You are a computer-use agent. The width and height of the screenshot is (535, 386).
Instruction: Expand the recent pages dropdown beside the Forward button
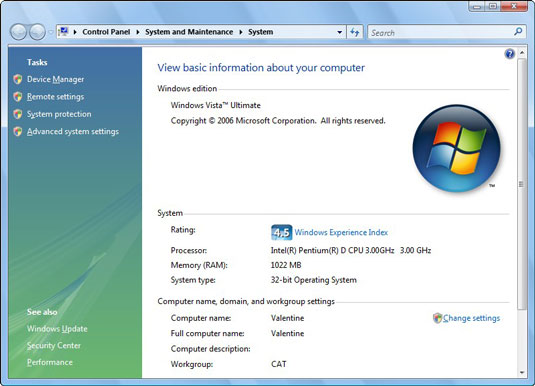click(x=50, y=32)
